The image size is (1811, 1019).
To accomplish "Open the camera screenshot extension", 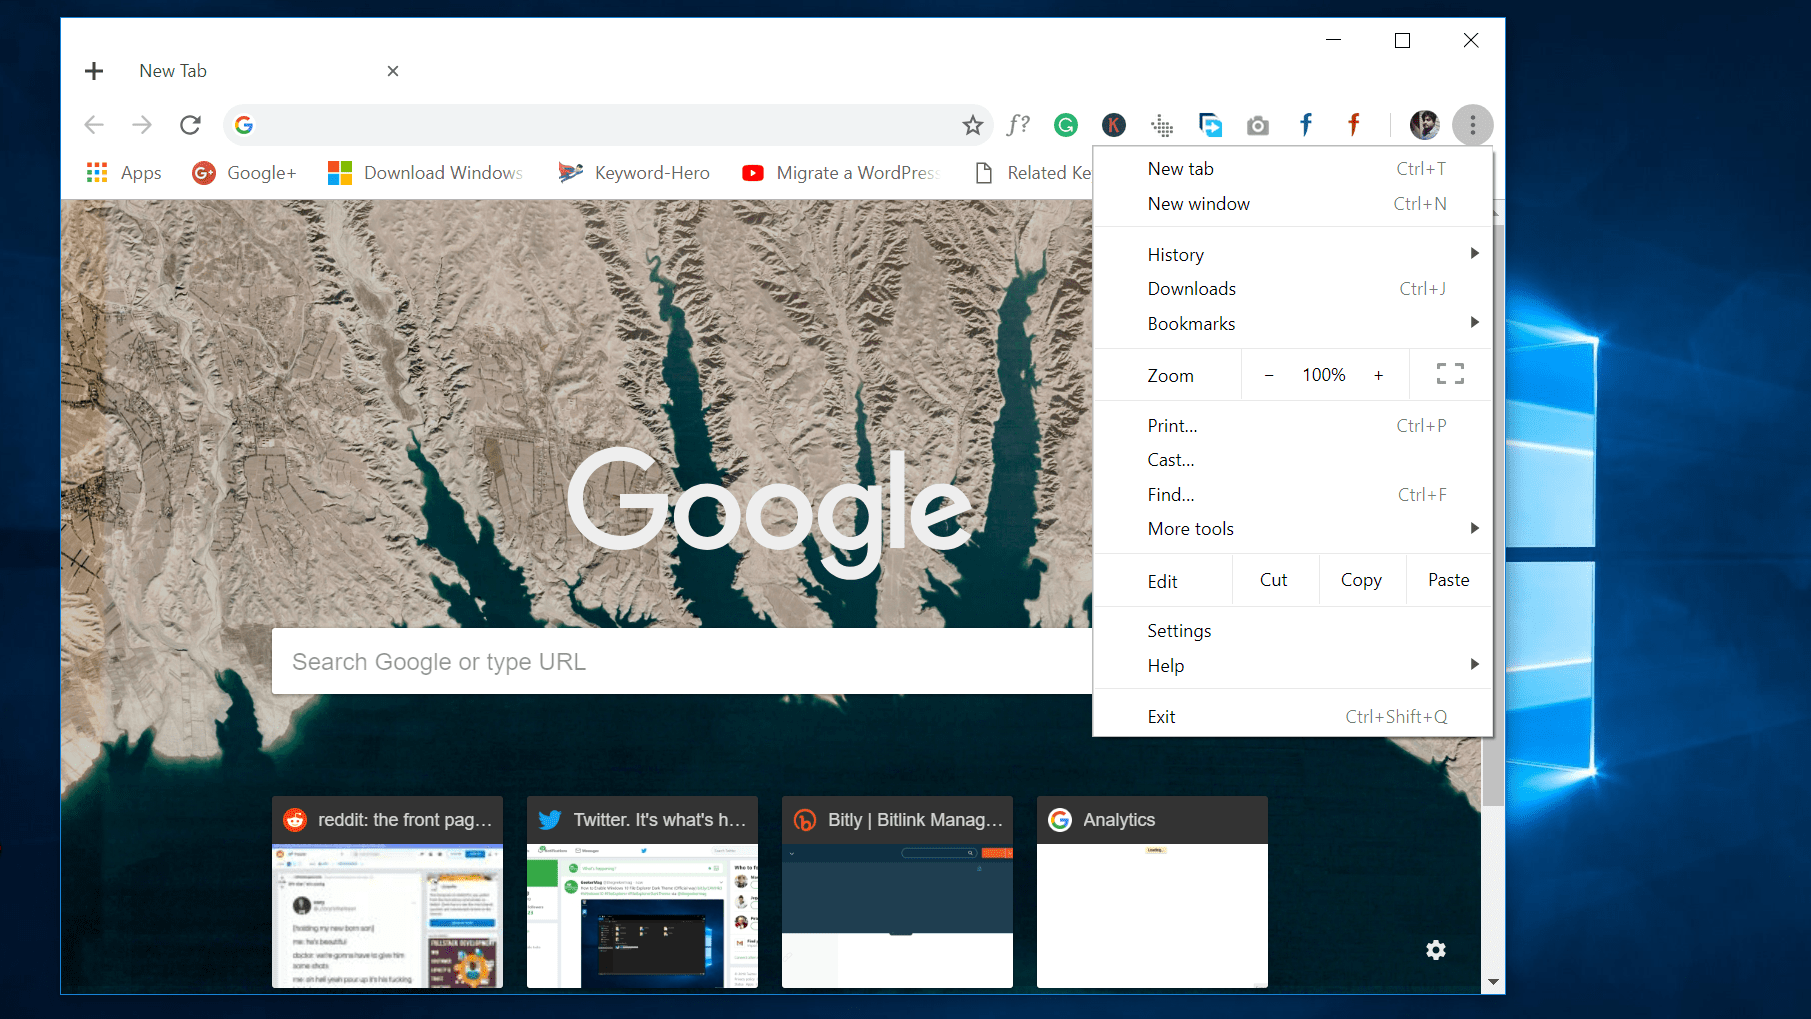I will click(x=1258, y=125).
